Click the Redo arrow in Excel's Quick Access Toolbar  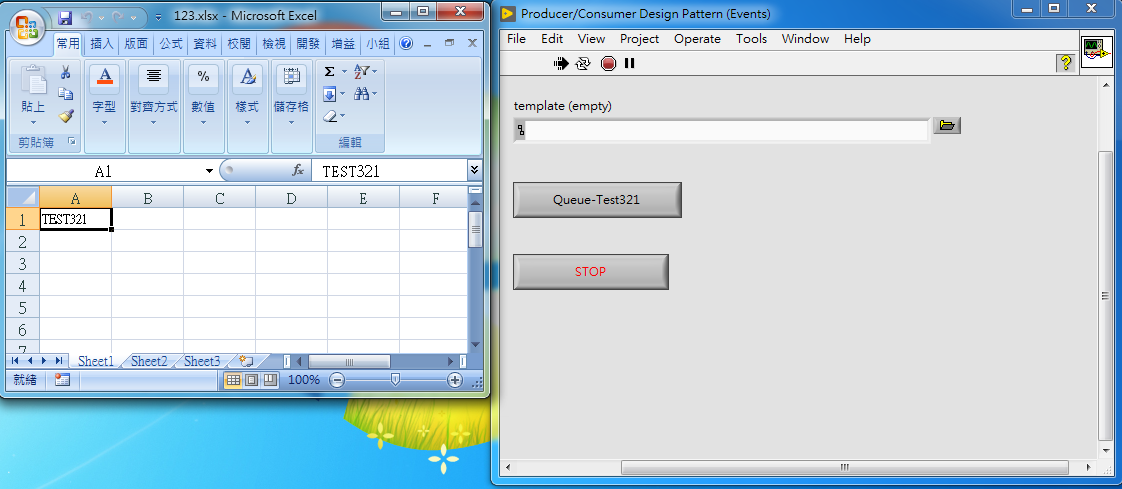(119, 16)
